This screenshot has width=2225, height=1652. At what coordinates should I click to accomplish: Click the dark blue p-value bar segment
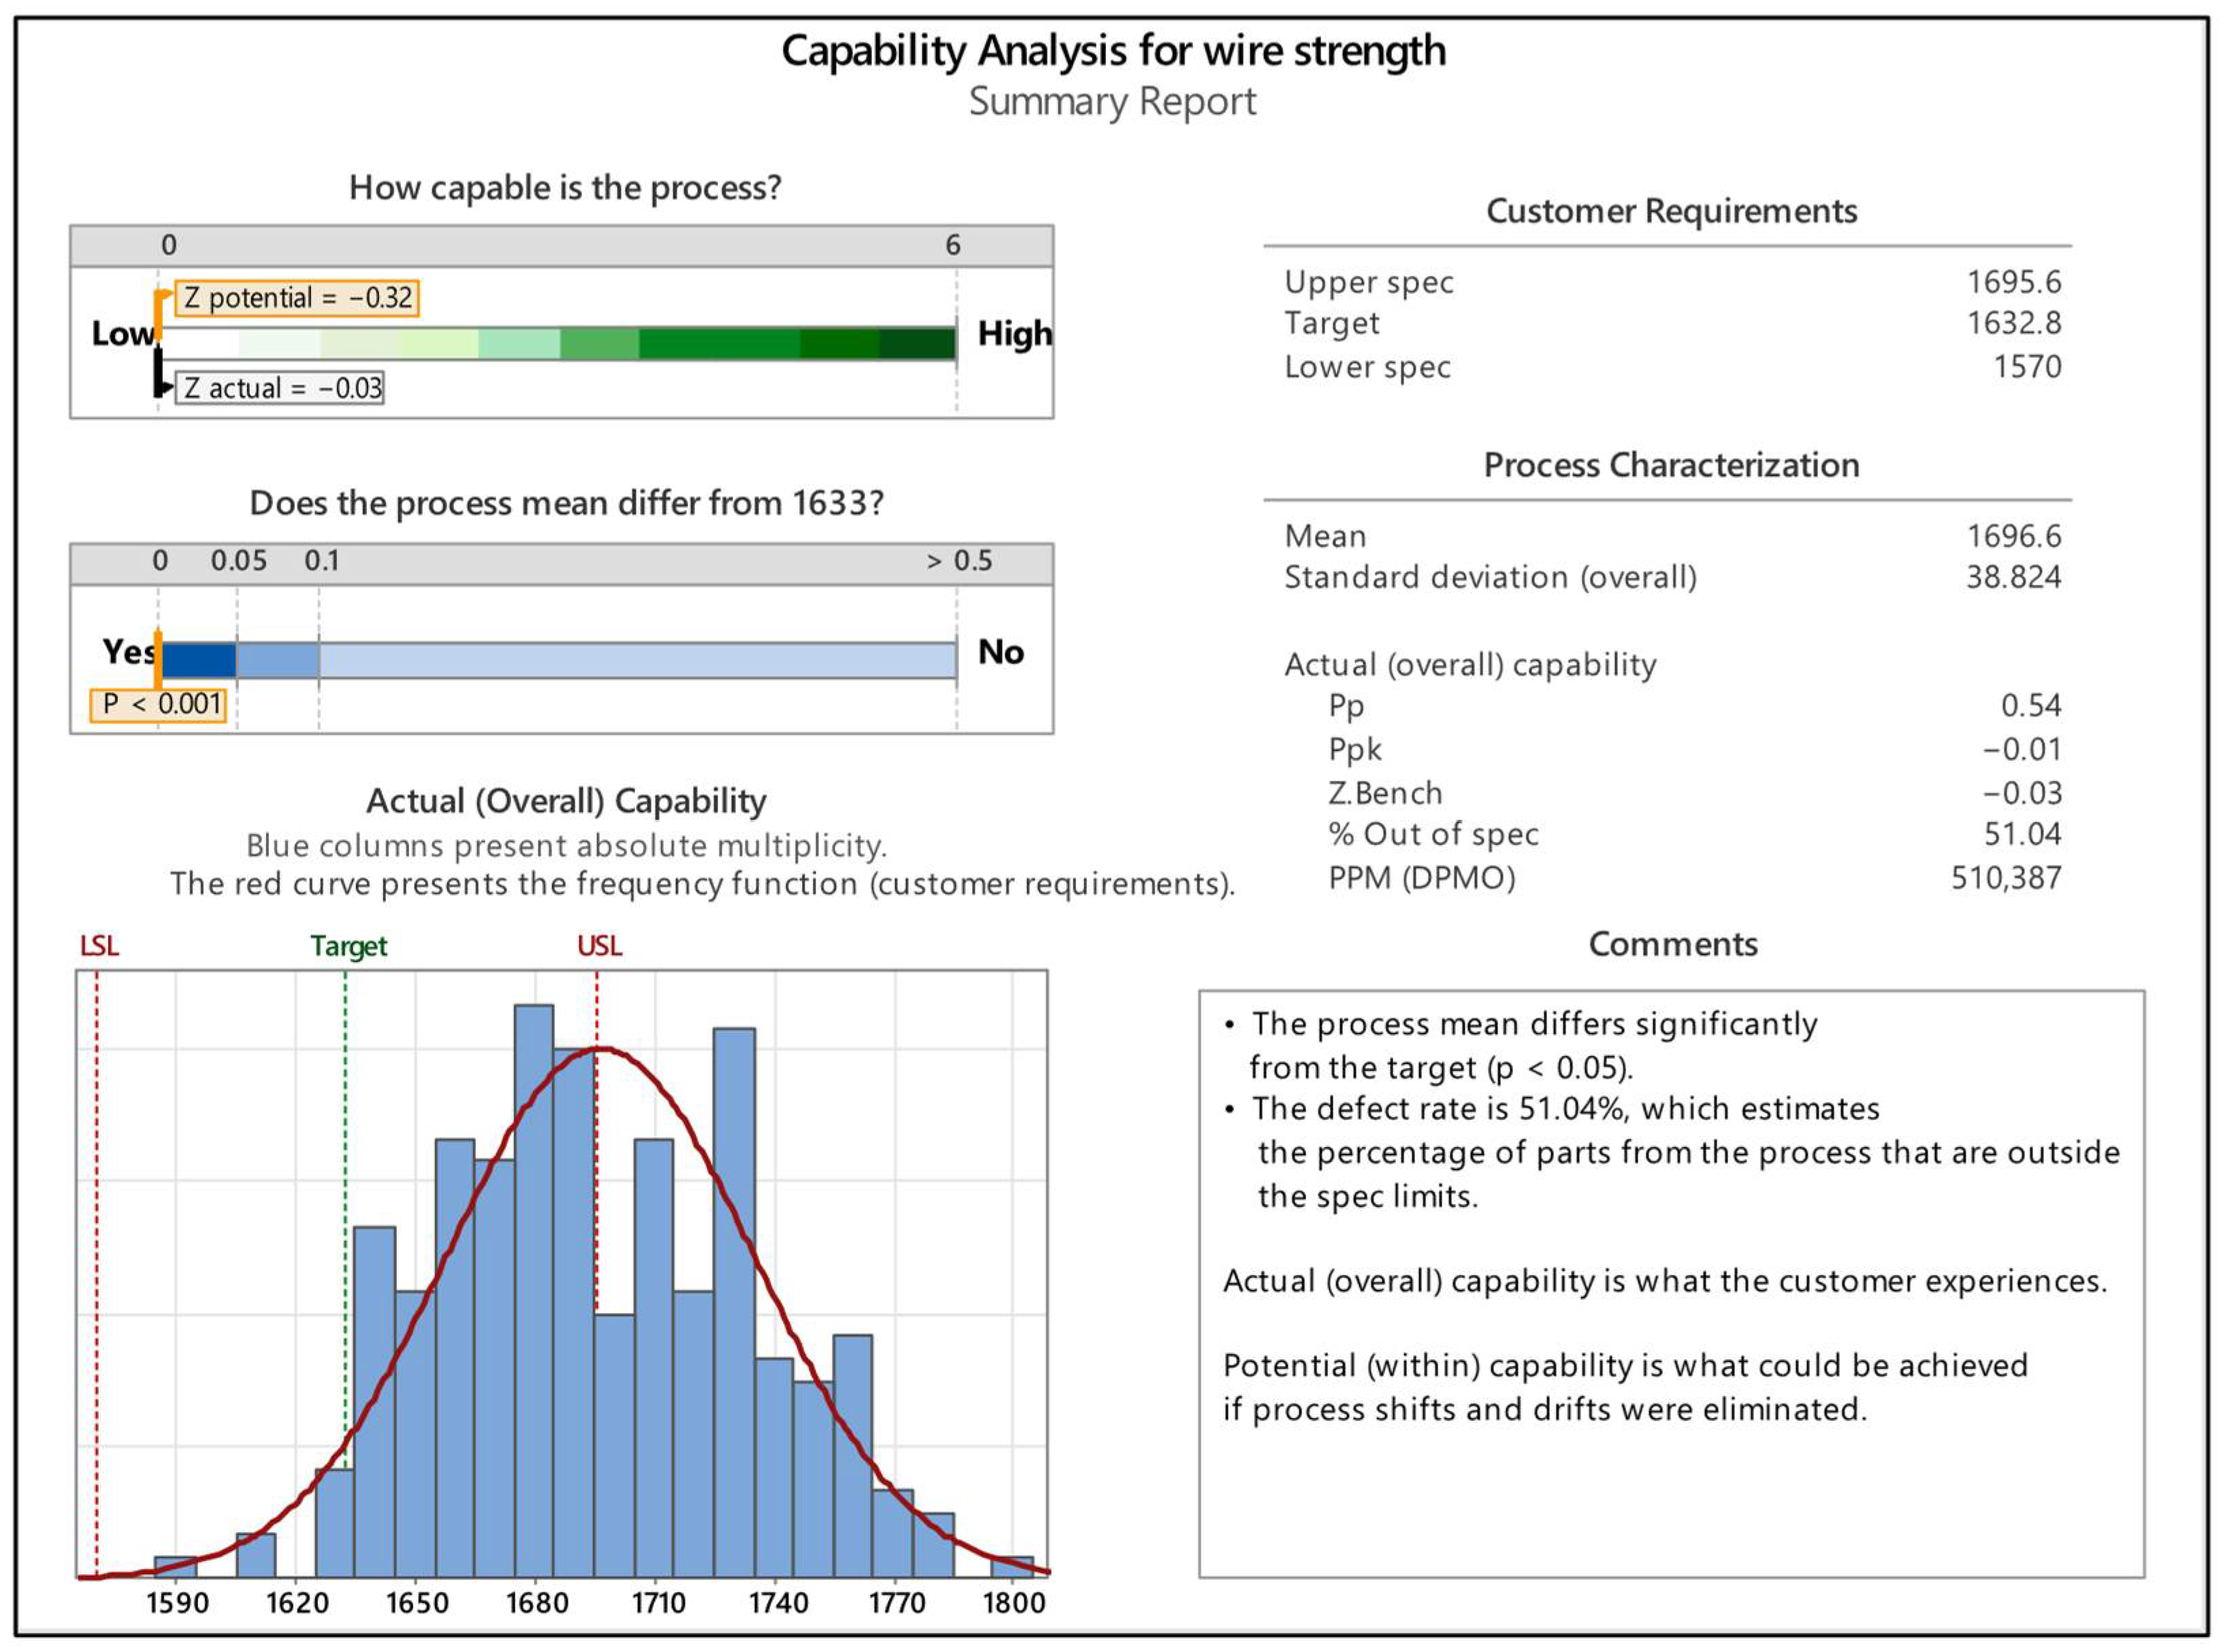(198, 661)
